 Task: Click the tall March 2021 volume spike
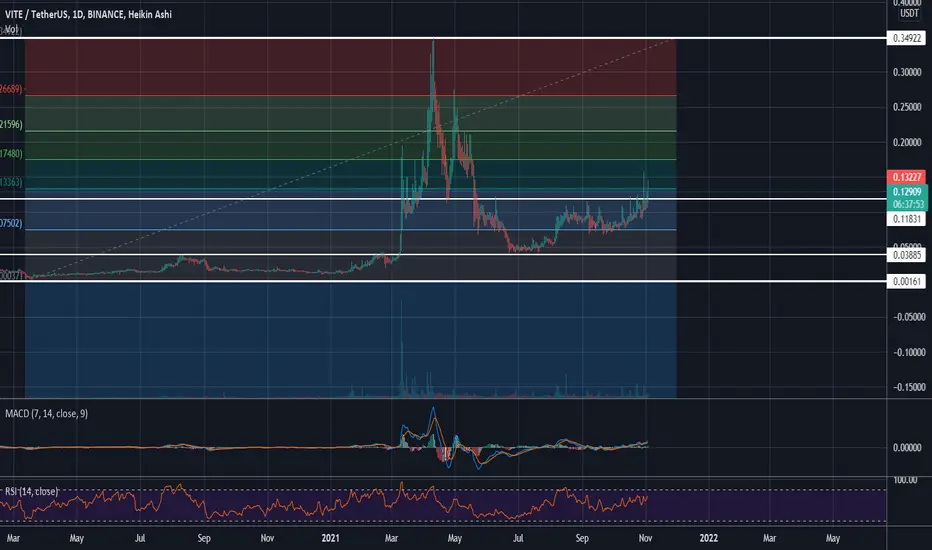pyautogui.click(x=402, y=348)
